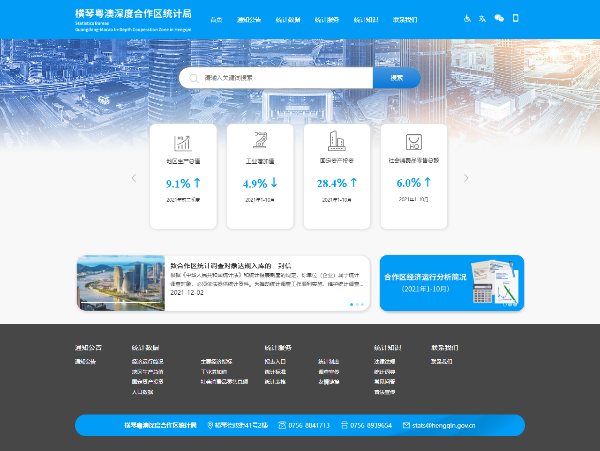Show previous indicator cards with left arrow

(x=134, y=179)
